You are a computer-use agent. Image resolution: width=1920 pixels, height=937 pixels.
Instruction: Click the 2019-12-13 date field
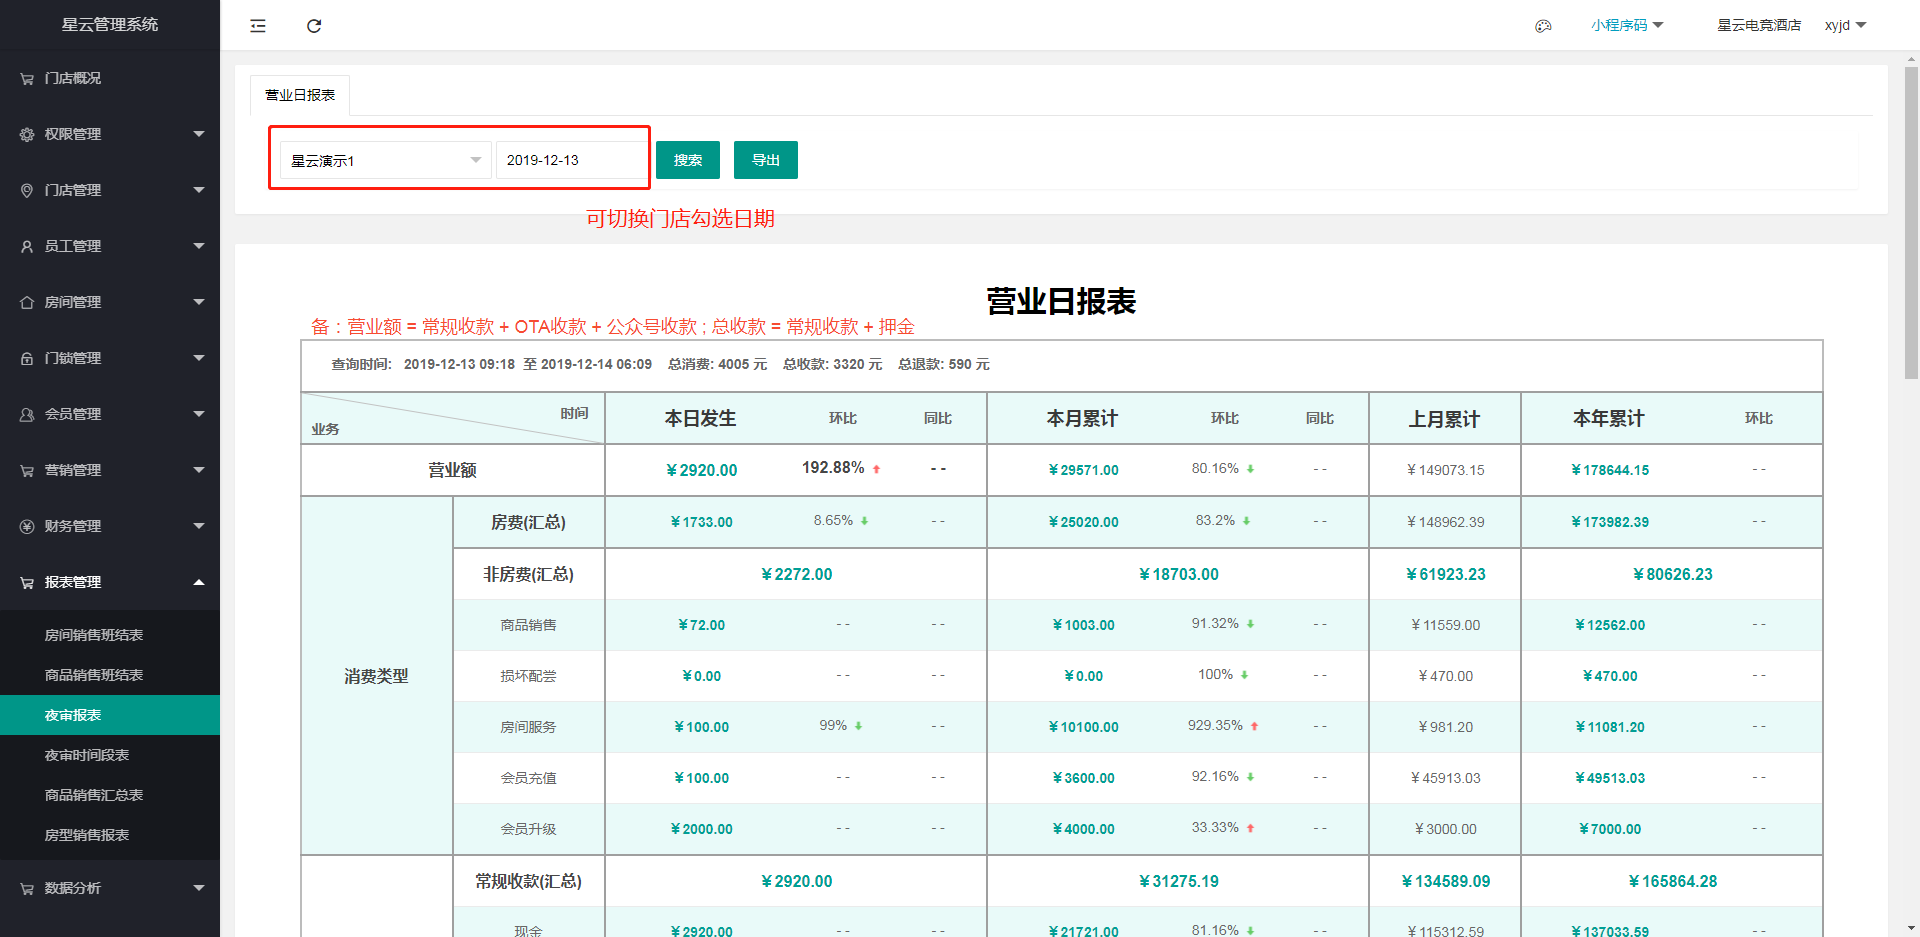tap(570, 160)
